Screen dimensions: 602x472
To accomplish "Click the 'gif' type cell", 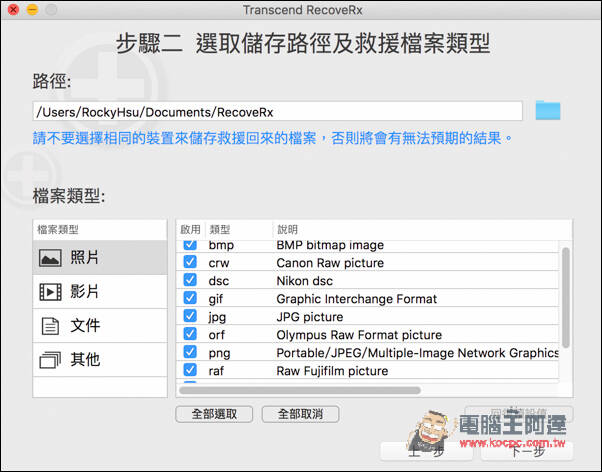I will 216,299.
